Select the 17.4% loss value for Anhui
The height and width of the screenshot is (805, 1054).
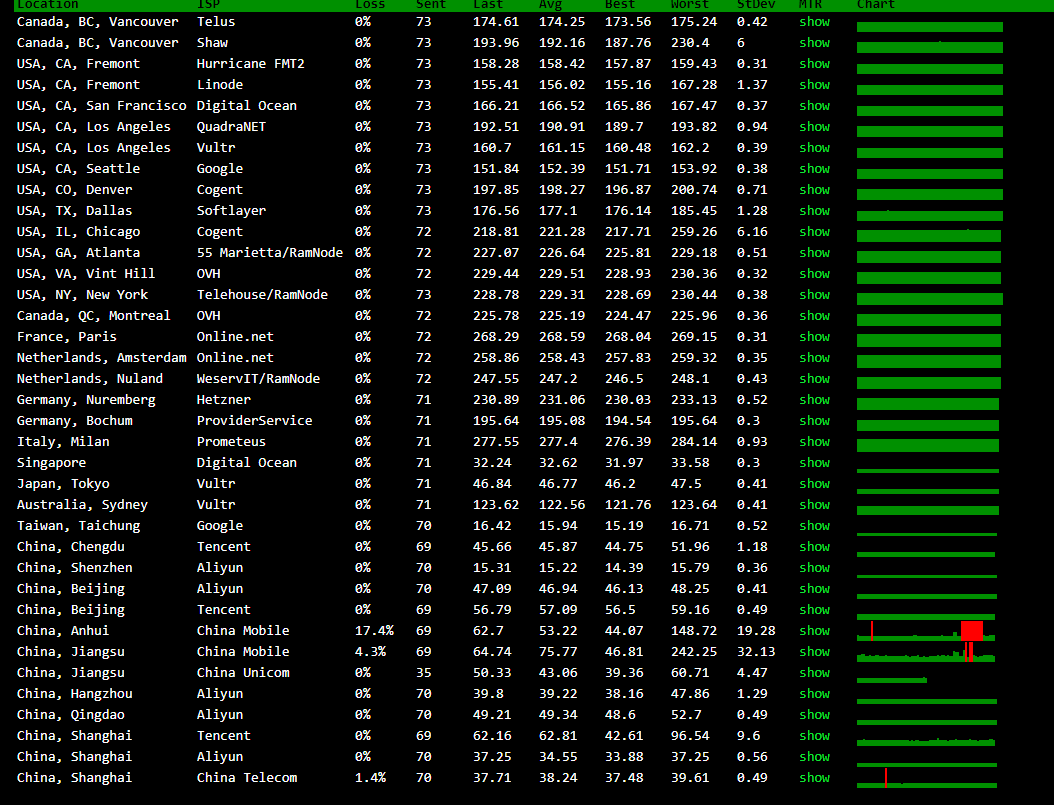pos(374,630)
